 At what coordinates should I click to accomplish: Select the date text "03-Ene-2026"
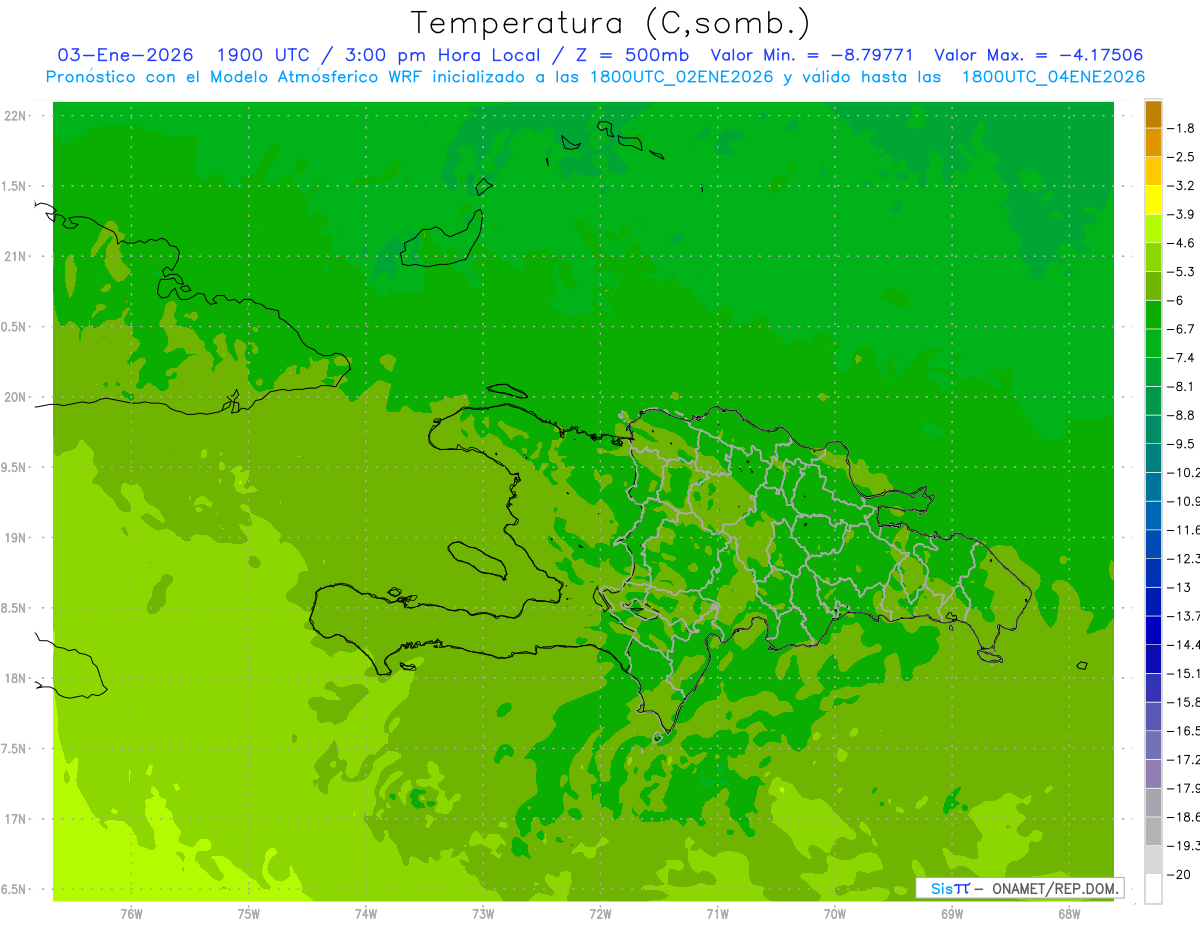(x=126, y=55)
